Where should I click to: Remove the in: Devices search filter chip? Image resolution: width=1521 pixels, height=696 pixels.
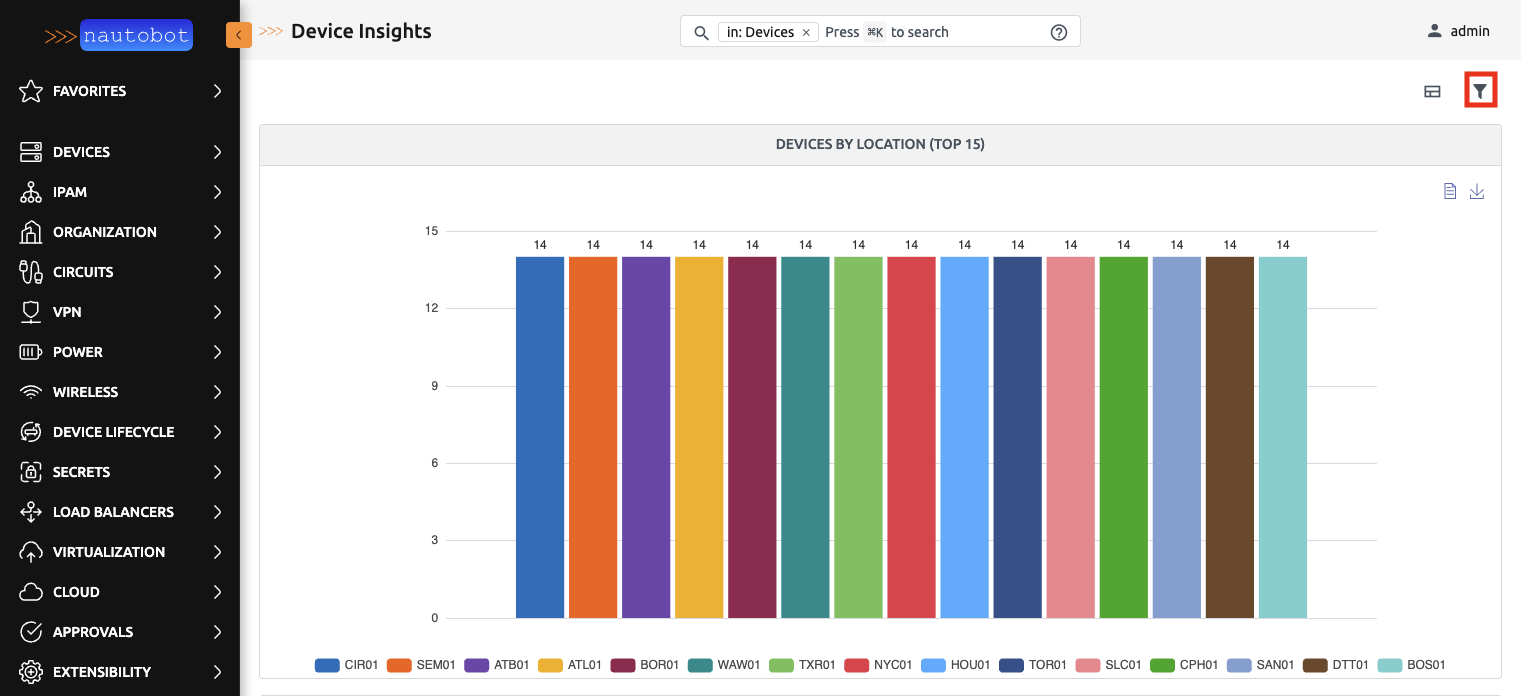click(806, 31)
